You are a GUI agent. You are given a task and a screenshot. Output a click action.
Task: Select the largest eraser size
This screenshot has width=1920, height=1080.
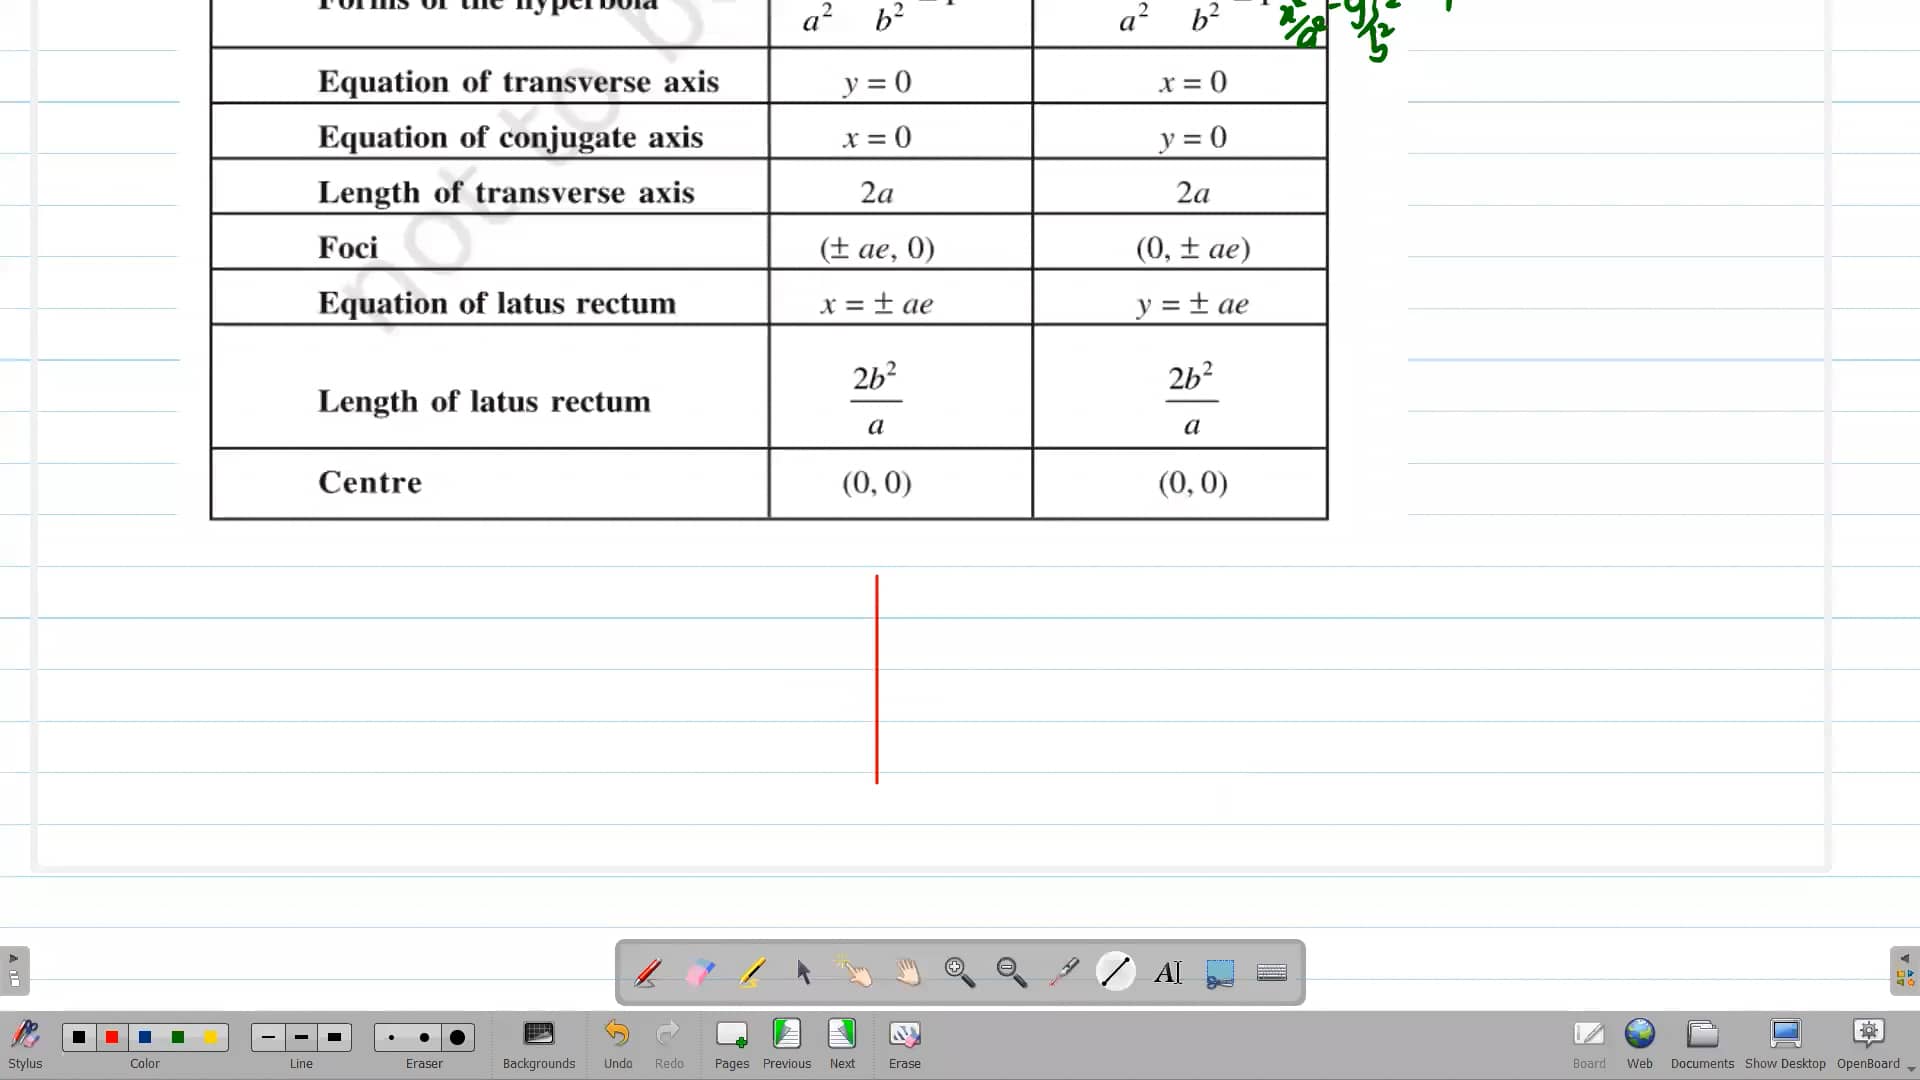(457, 1037)
